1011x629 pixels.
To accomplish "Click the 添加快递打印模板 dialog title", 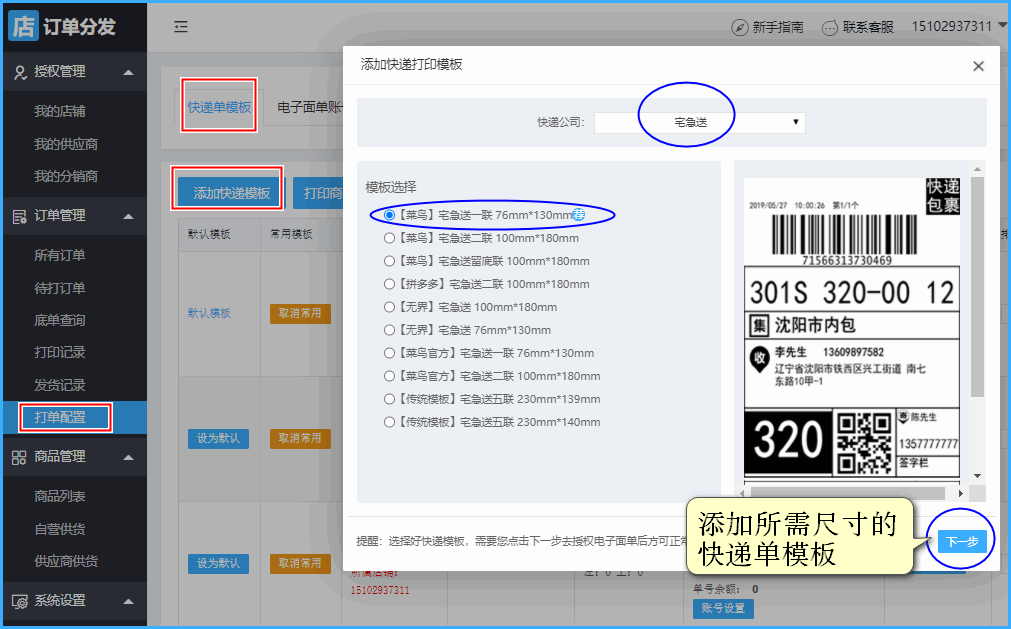I will [x=411, y=64].
